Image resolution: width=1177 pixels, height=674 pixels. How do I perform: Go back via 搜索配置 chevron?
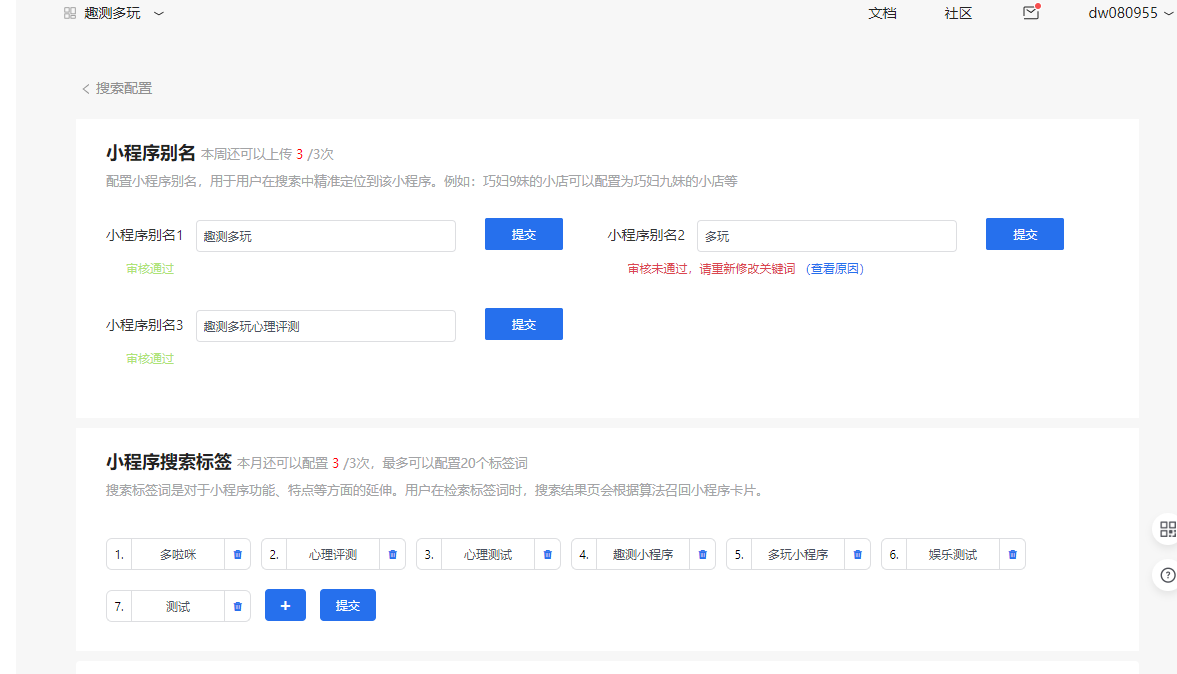[86, 89]
